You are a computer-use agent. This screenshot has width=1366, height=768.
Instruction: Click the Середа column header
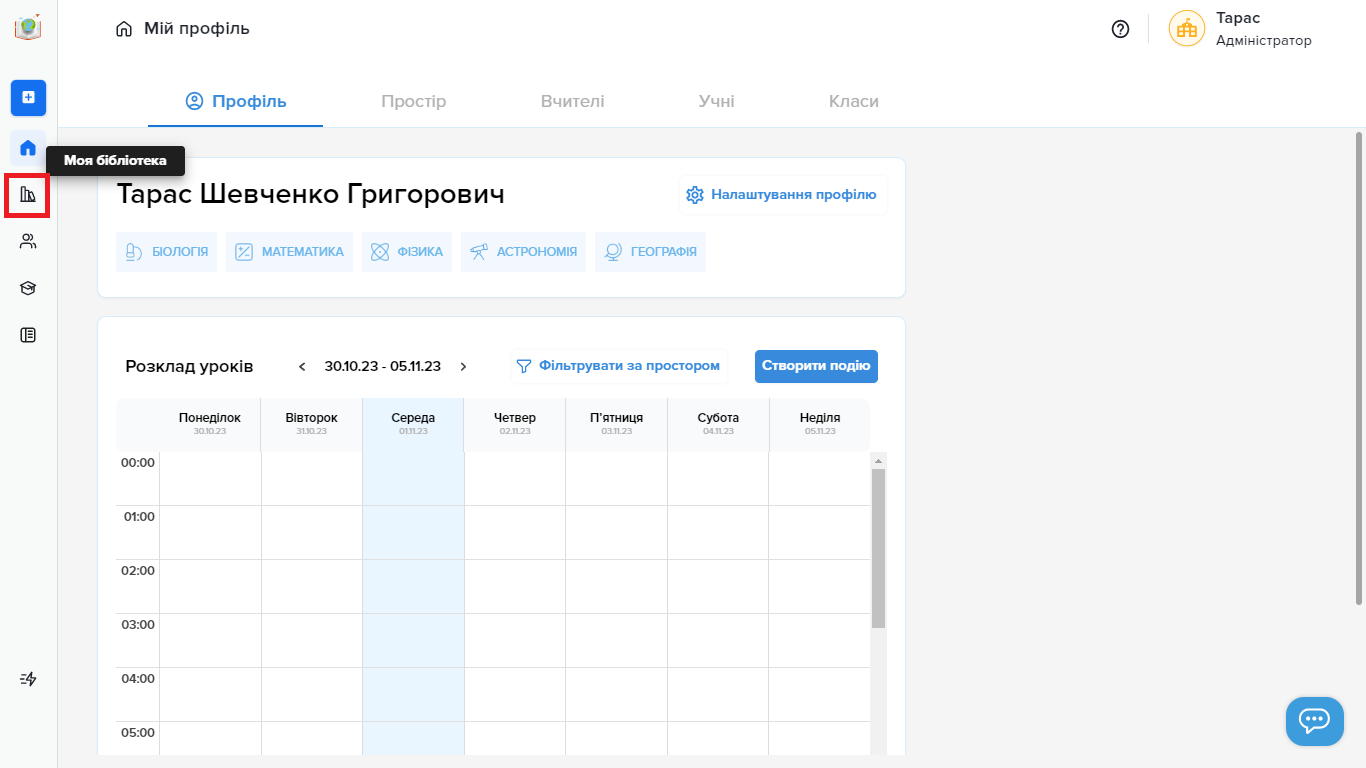tap(413, 424)
